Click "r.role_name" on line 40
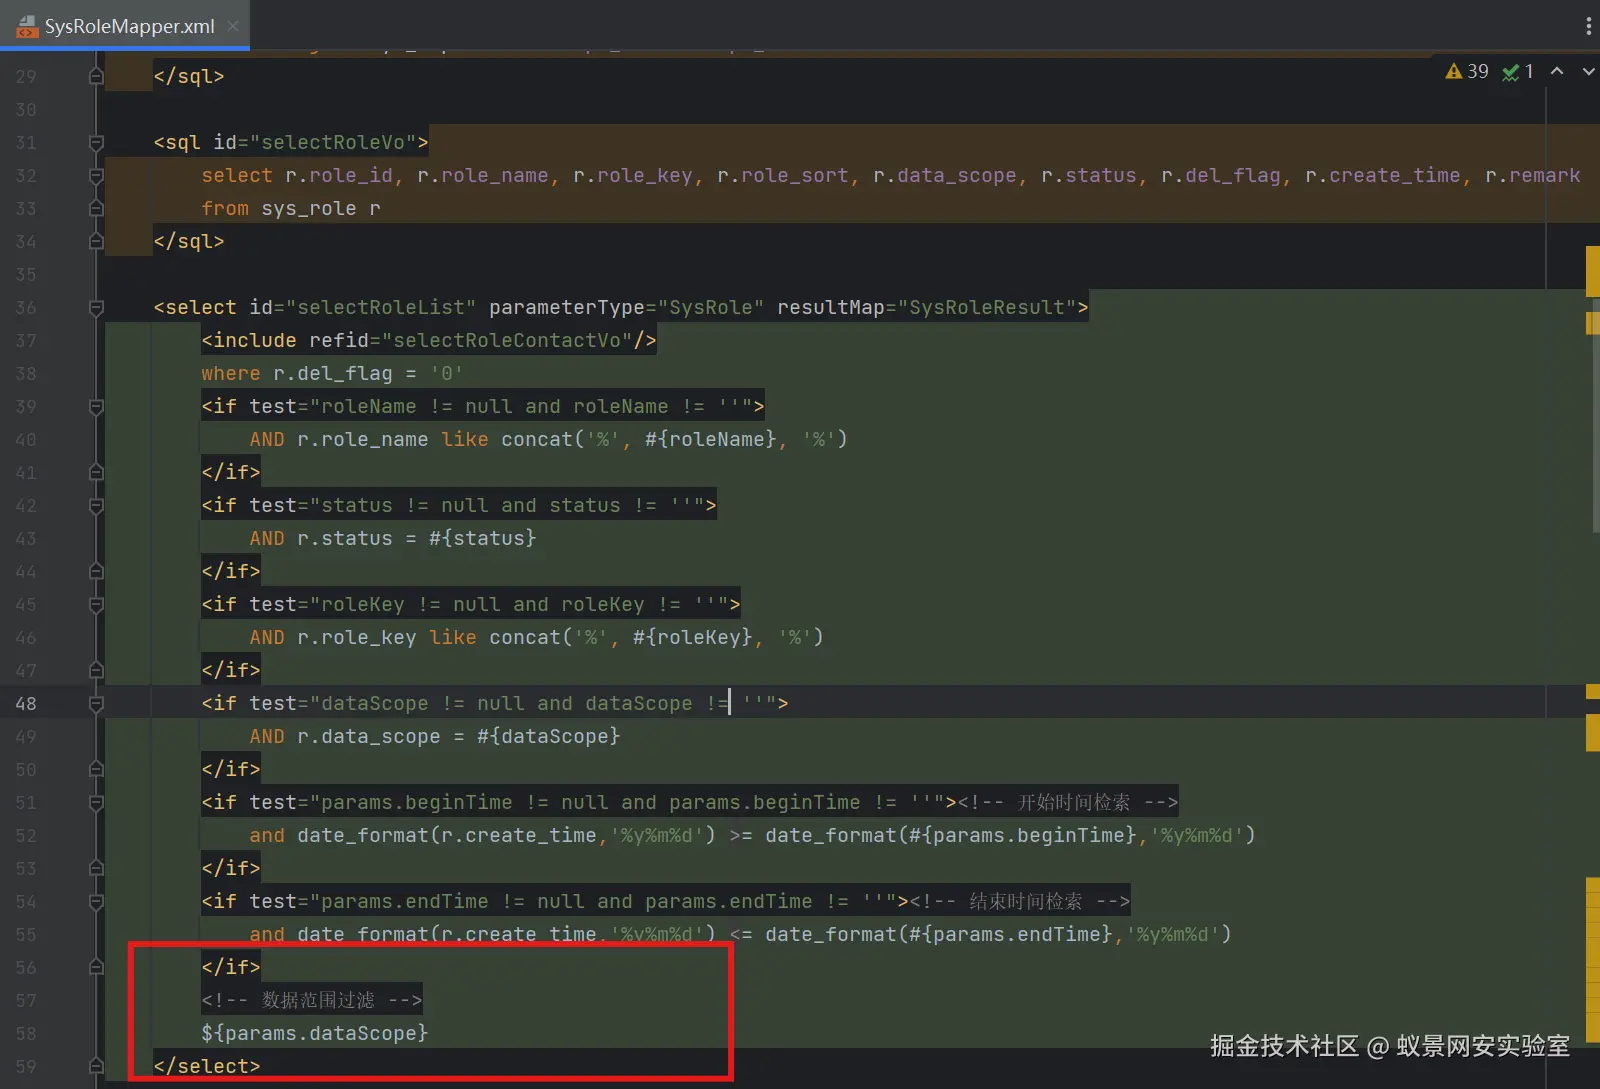1600x1089 pixels. pyautogui.click(x=363, y=440)
